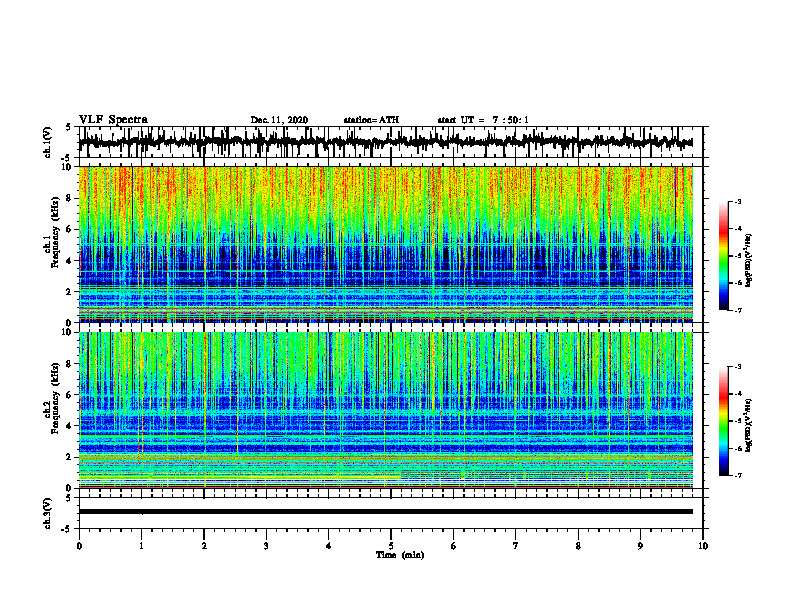The height and width of the screenshot is (612, 792).
Task: Click the '-3' value atop the ch.1 colorbar
Action: point(738,201)
